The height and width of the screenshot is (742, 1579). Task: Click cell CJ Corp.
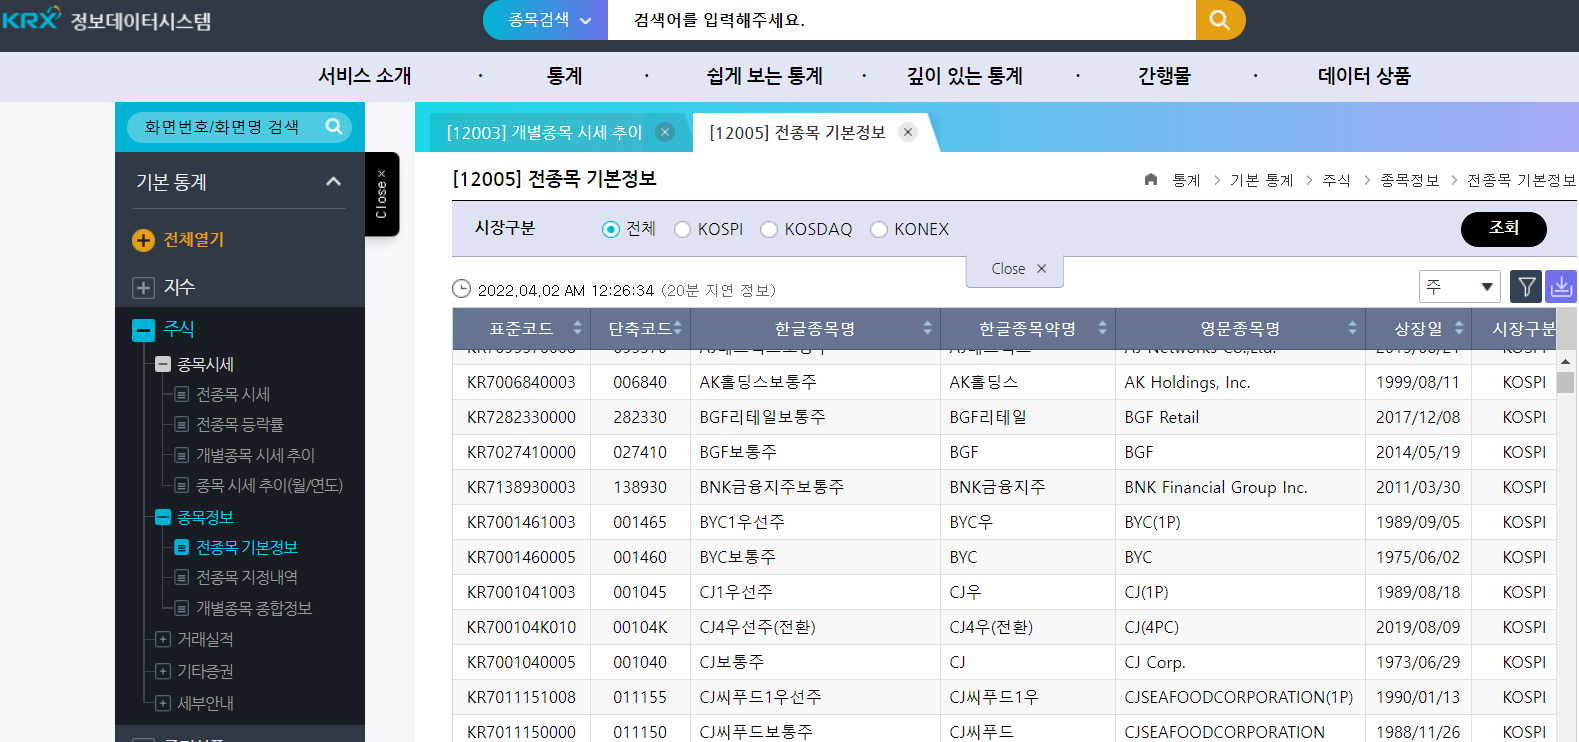(1240, 662)
